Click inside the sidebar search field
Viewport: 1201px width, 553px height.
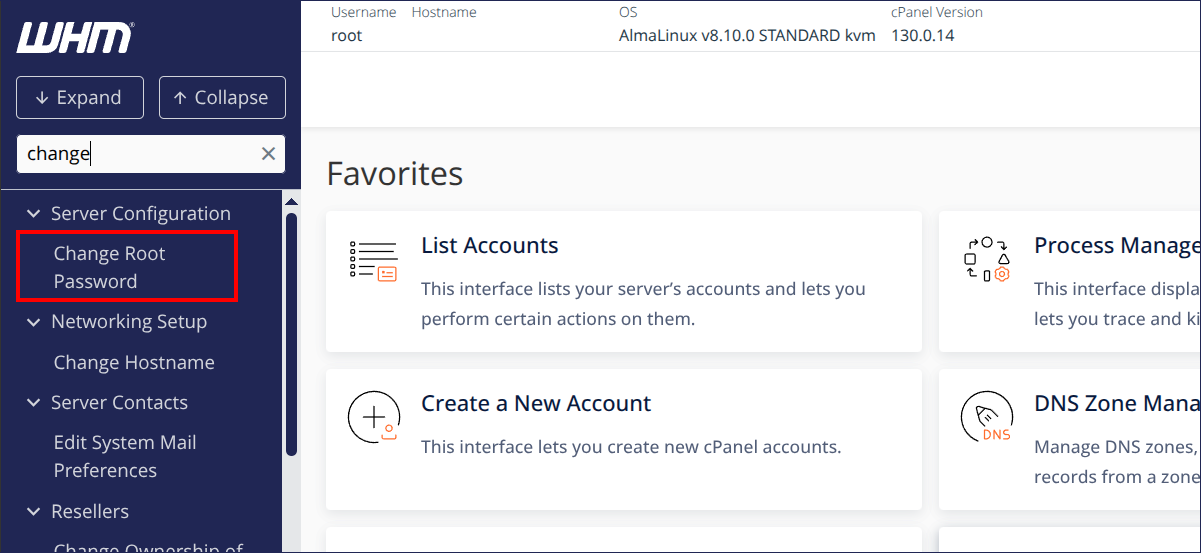pyautogui.click(x=135, y=154)
